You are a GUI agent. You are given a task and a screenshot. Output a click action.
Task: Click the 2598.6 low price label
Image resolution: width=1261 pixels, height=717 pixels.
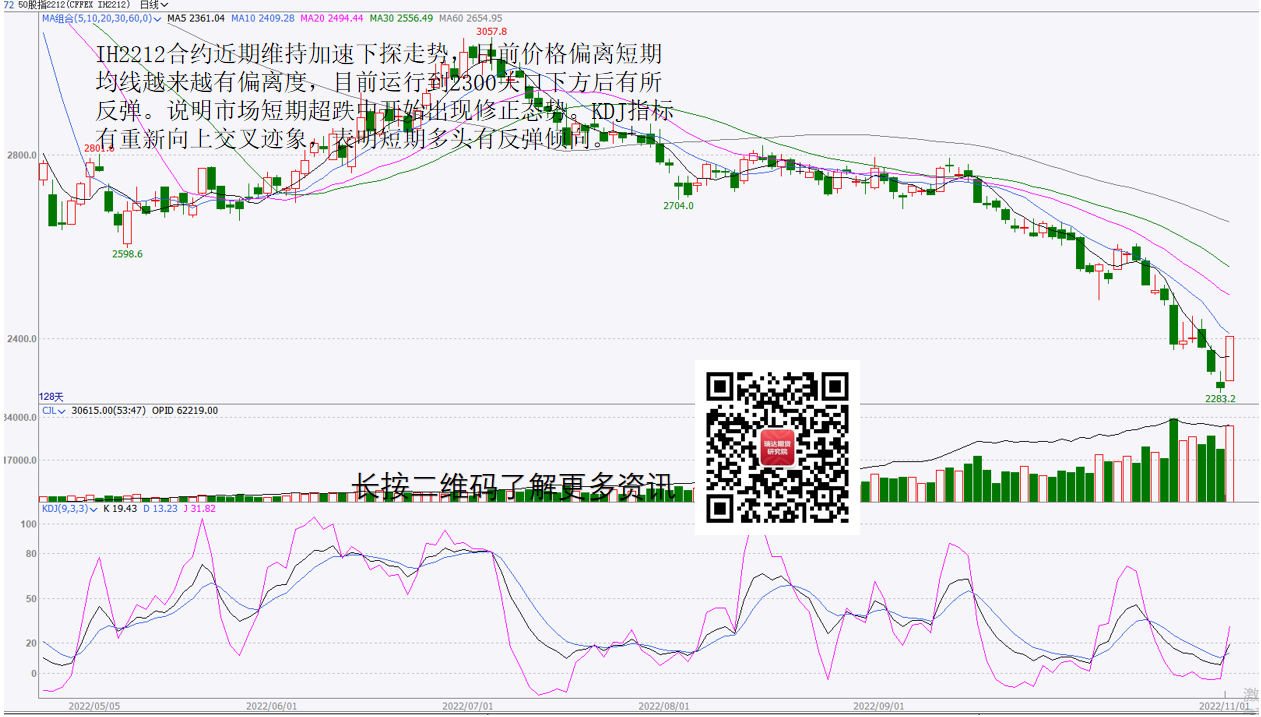pos(126,254)
